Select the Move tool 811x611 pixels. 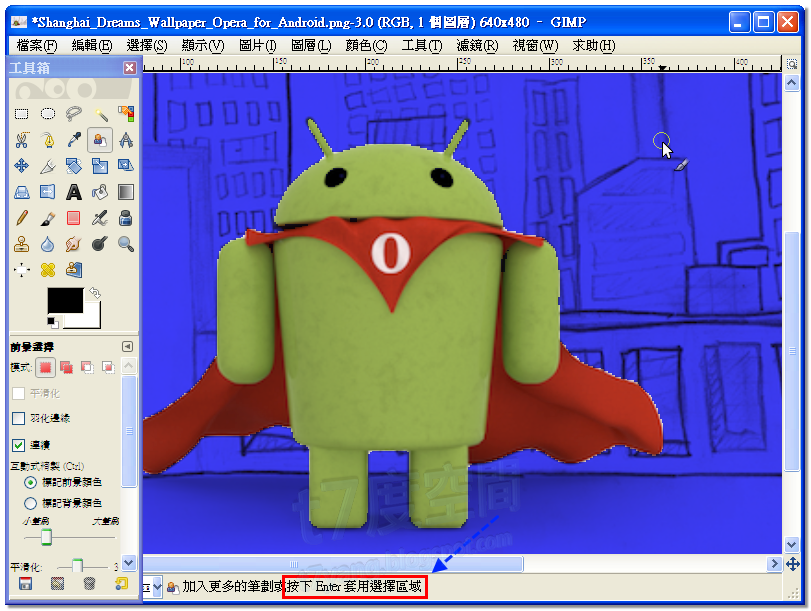(x=21, y=166)
